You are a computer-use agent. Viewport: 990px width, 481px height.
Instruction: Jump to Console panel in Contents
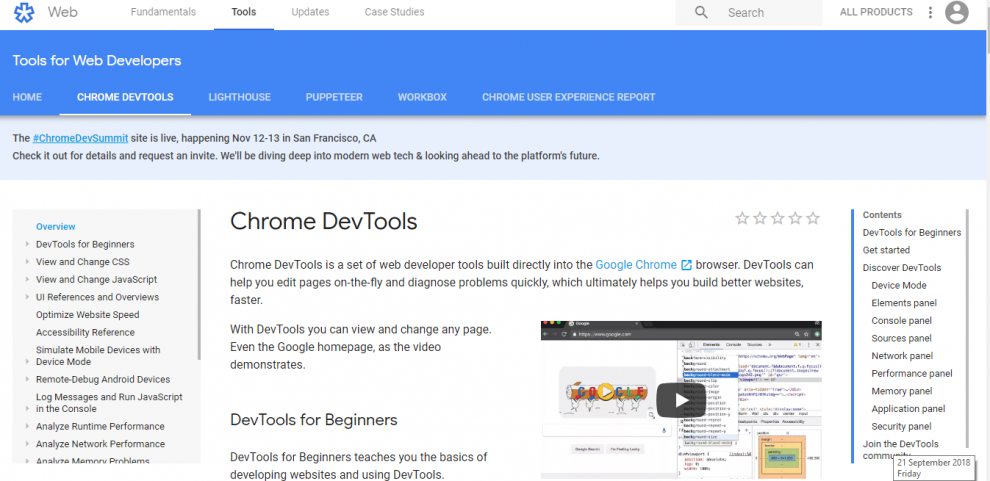click(x=903, y=320)
